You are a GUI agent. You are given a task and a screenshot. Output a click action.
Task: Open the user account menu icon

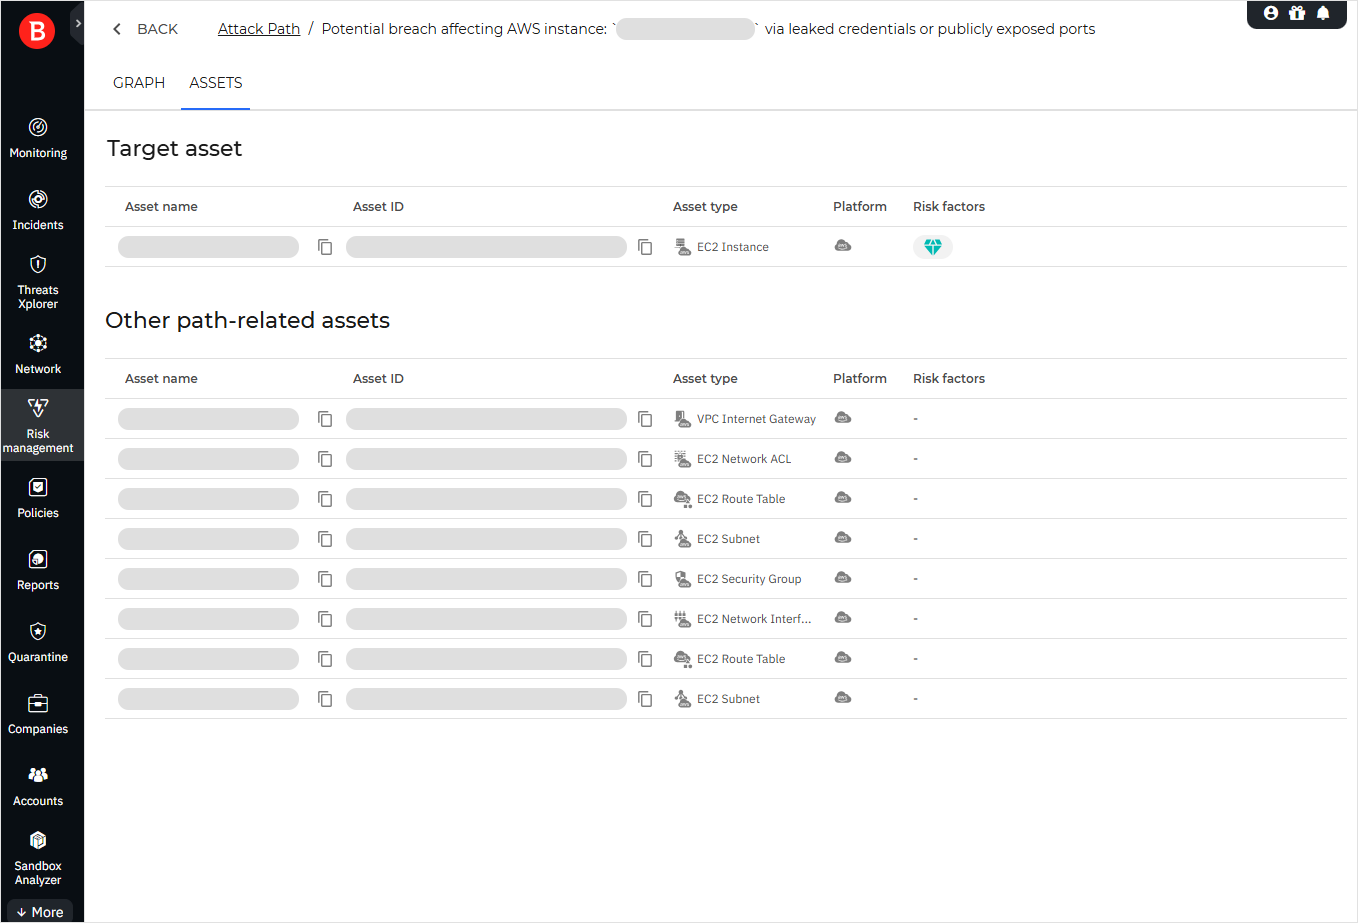pos(1271,13)
